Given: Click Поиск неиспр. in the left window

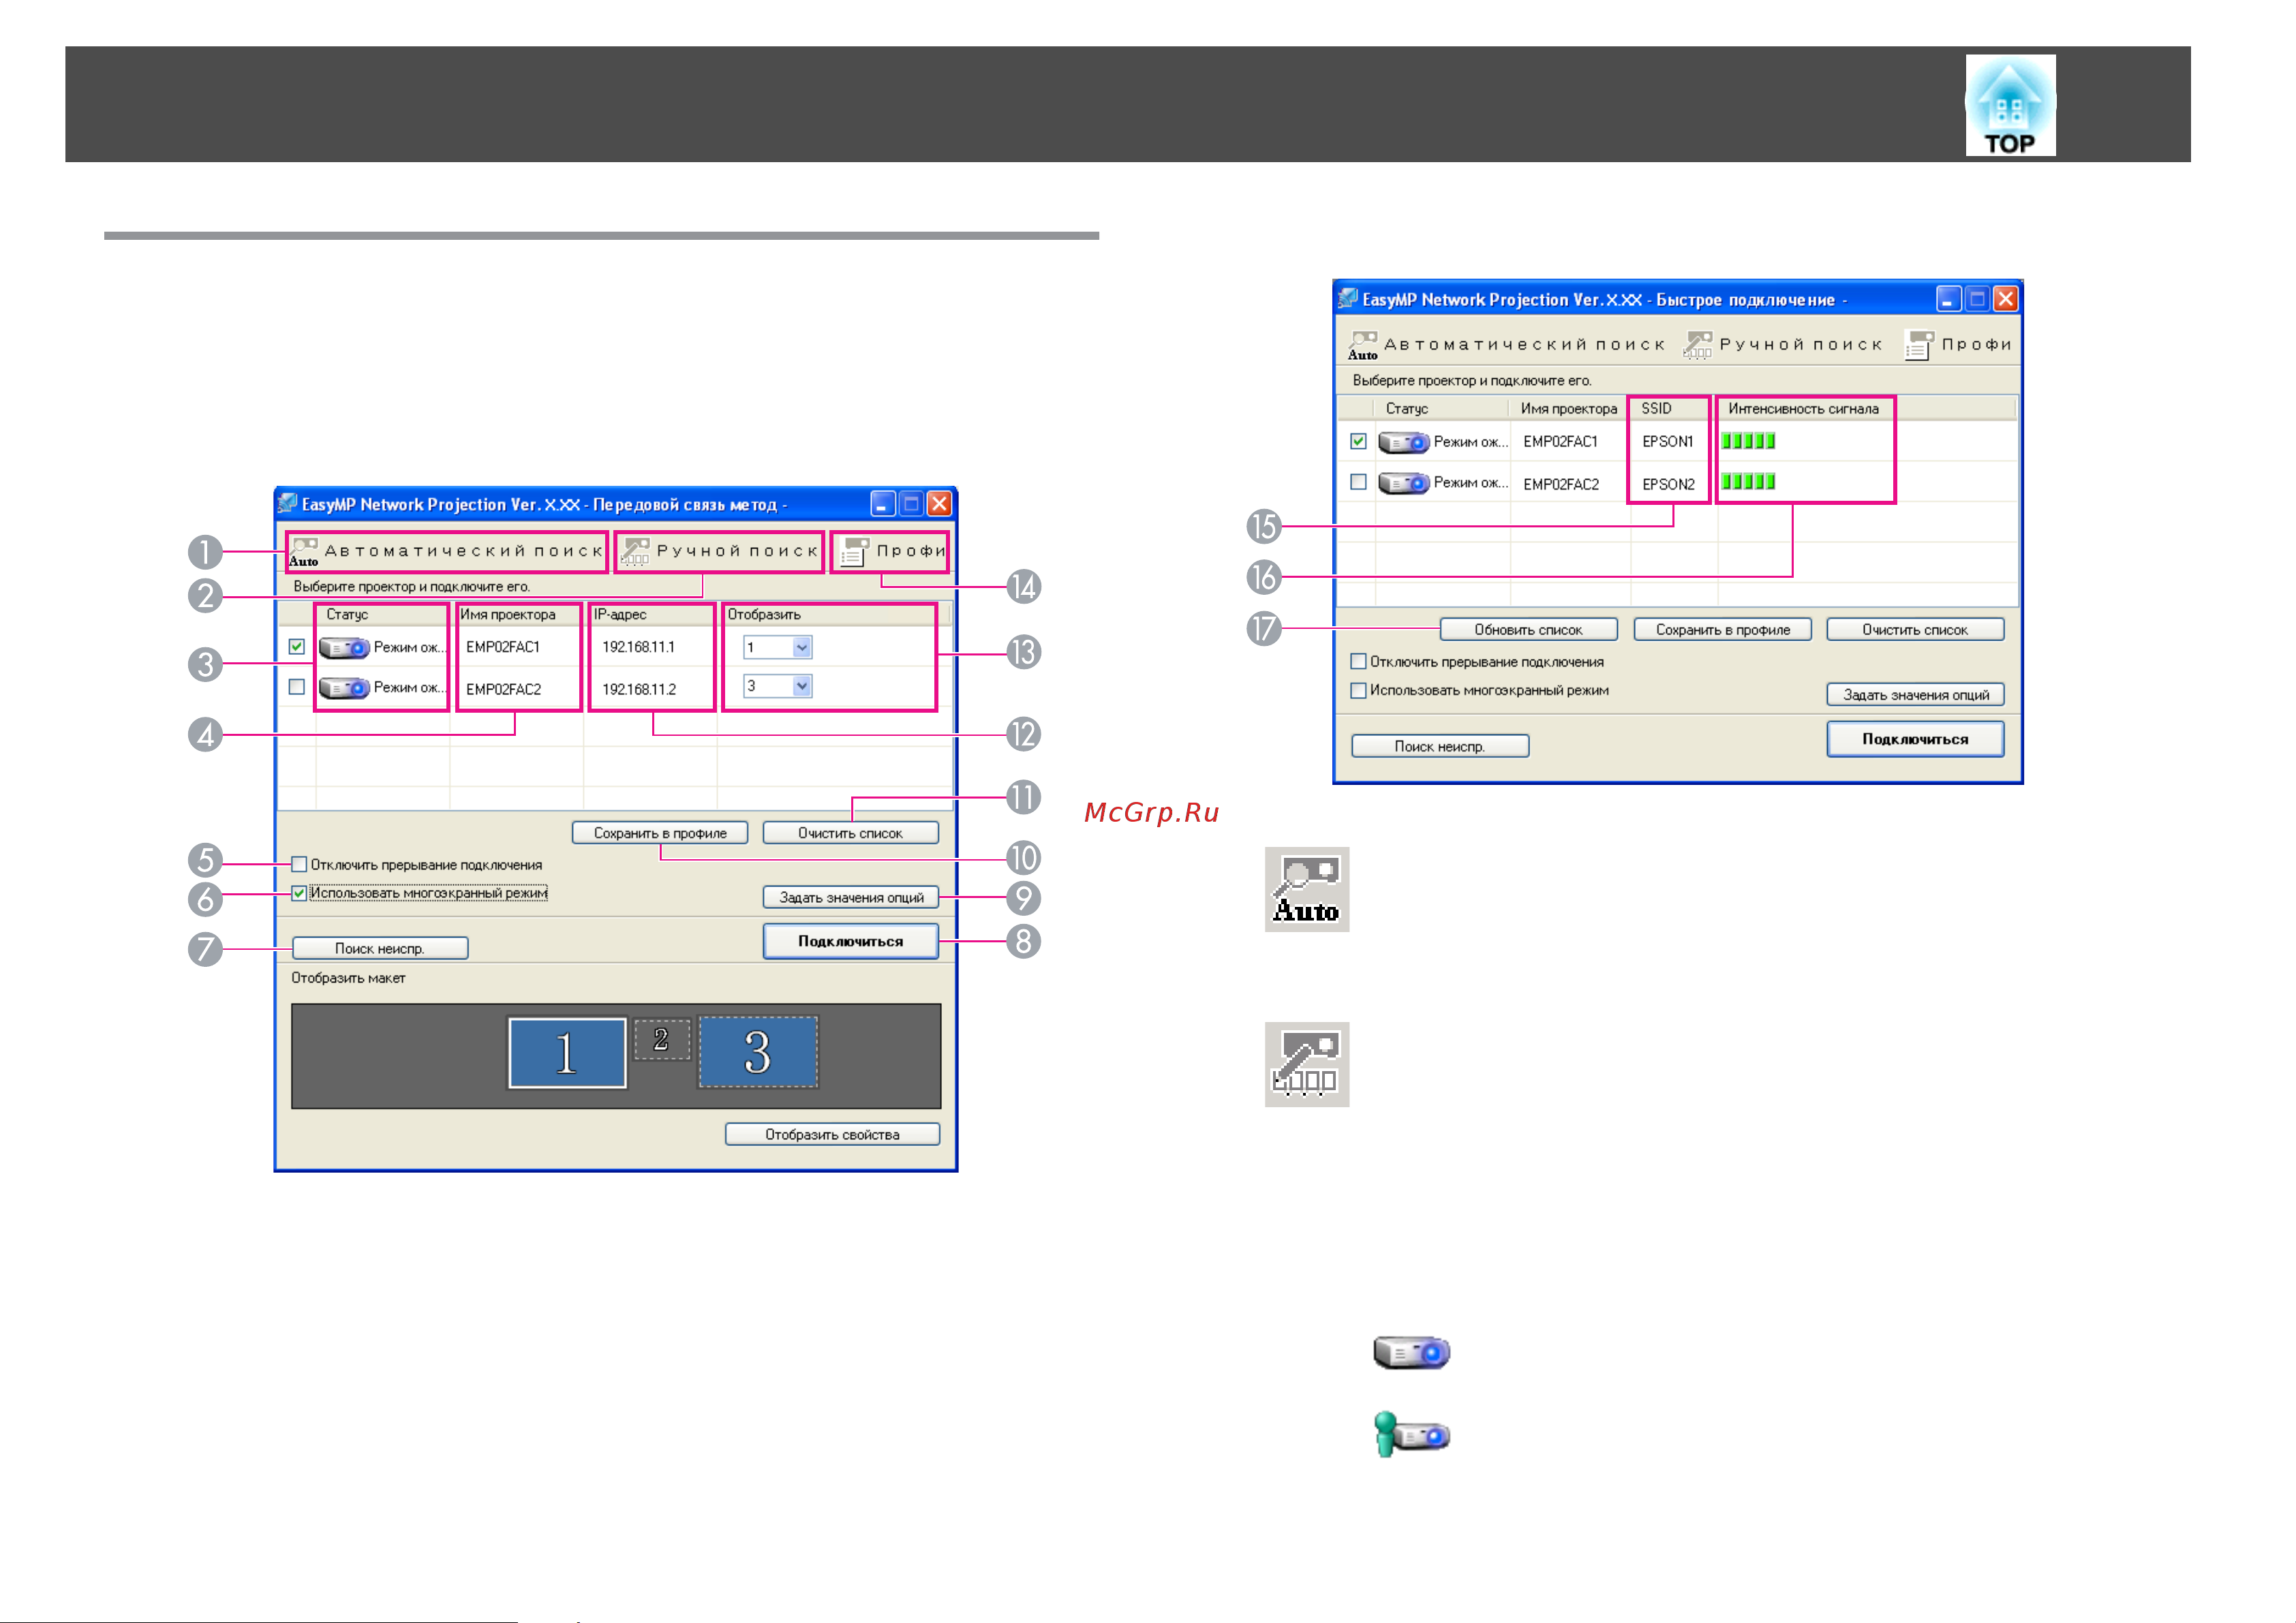Looking at the screenshot, I should click(380, 948).
